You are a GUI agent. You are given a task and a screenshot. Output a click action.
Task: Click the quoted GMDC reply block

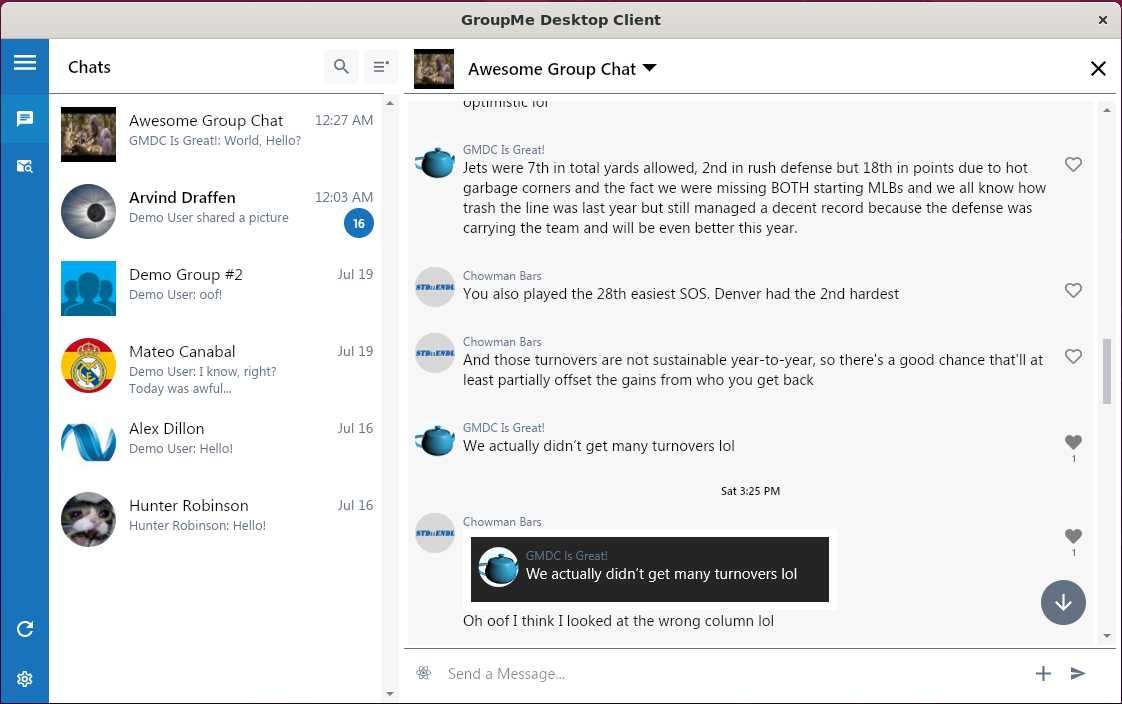(x=650, y=569)
